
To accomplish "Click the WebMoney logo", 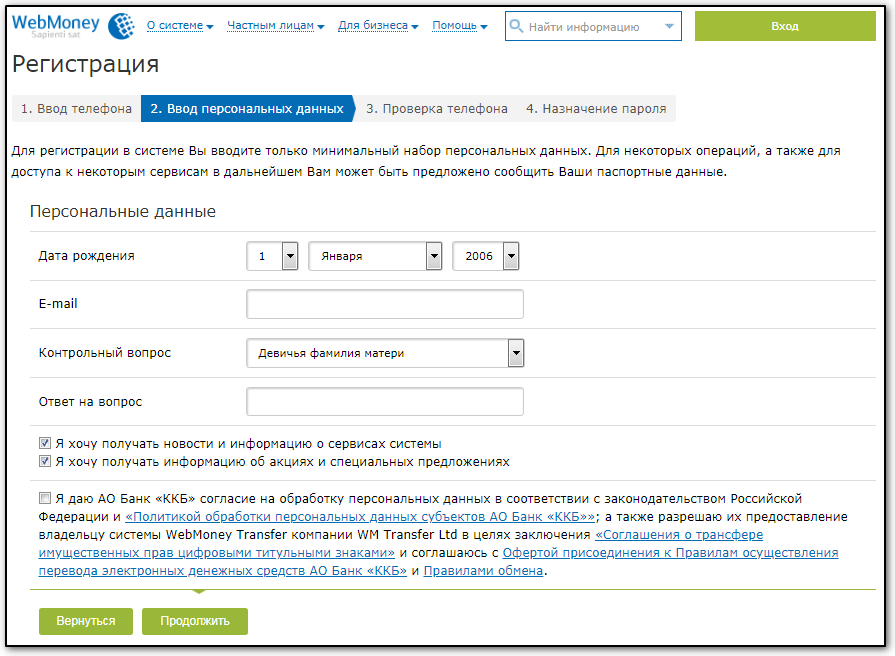I will pyautogui.click(x=74, y=26).
